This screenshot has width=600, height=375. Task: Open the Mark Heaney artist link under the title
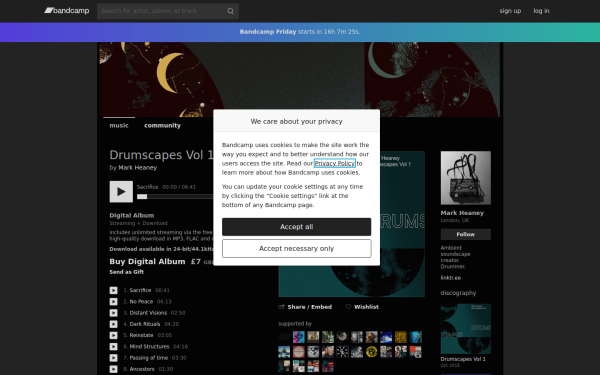tap(137, 168)
